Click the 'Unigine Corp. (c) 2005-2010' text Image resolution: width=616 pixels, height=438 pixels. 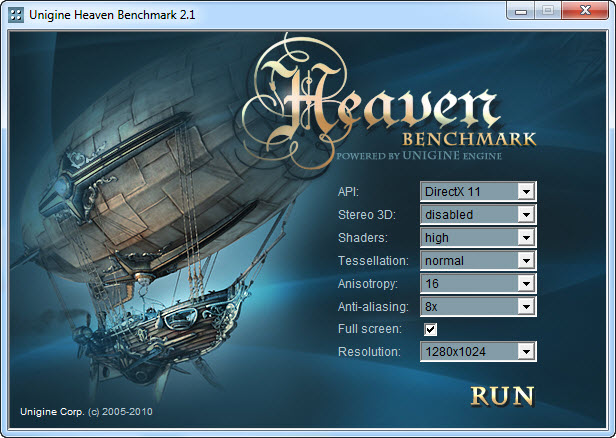coord(86,412)
